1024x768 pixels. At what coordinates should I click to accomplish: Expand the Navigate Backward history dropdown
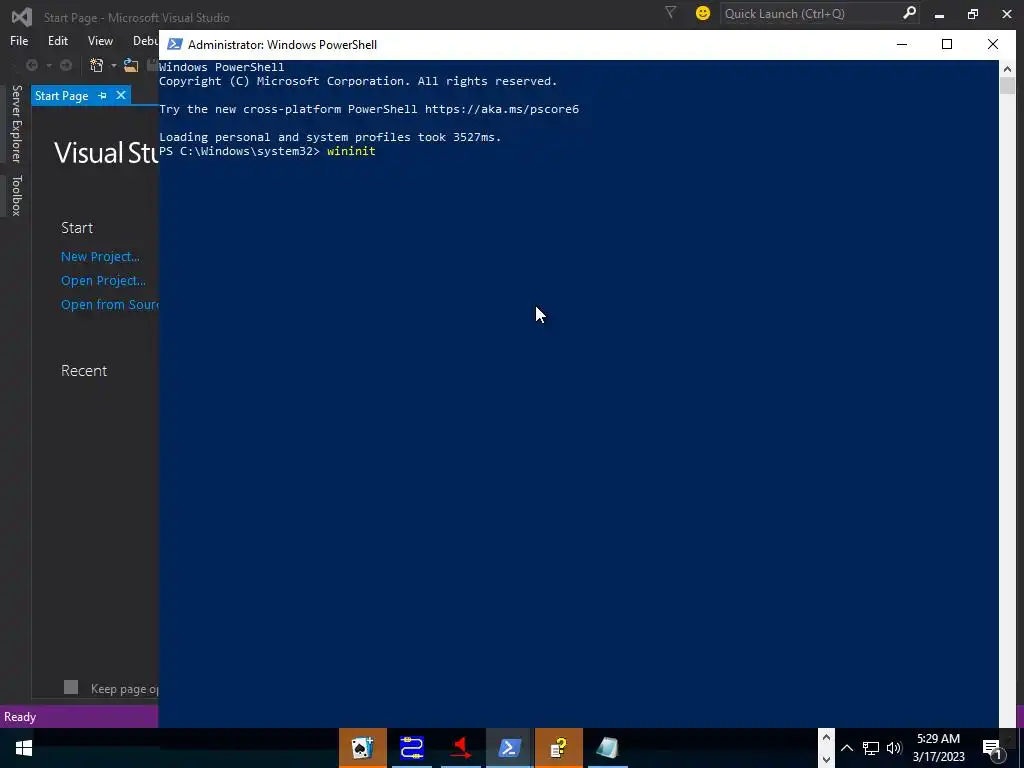click(48, 65)
